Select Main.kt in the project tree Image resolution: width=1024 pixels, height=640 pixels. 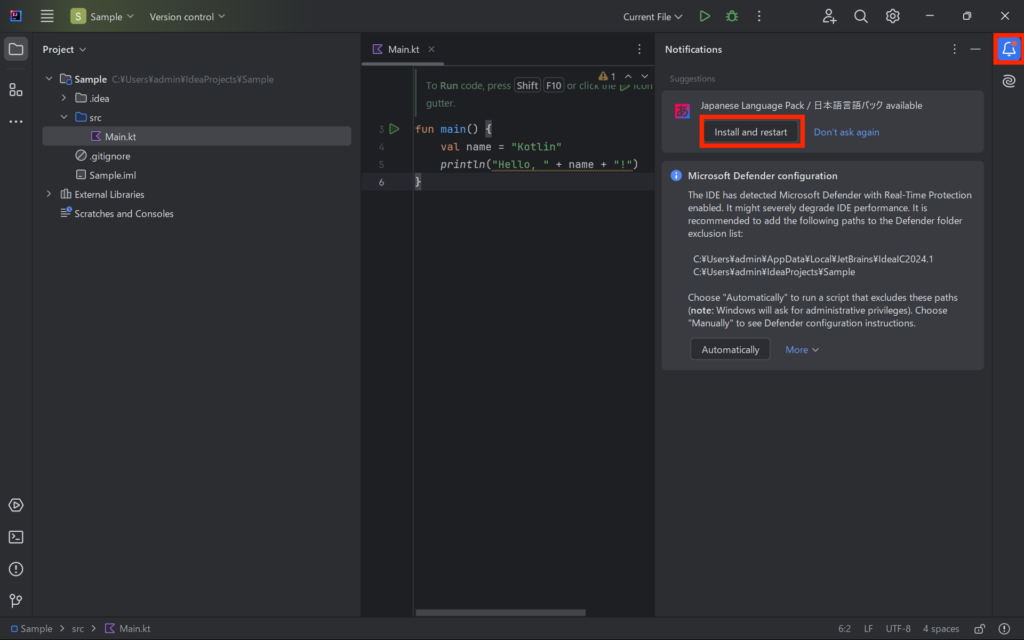coord(197,136)
